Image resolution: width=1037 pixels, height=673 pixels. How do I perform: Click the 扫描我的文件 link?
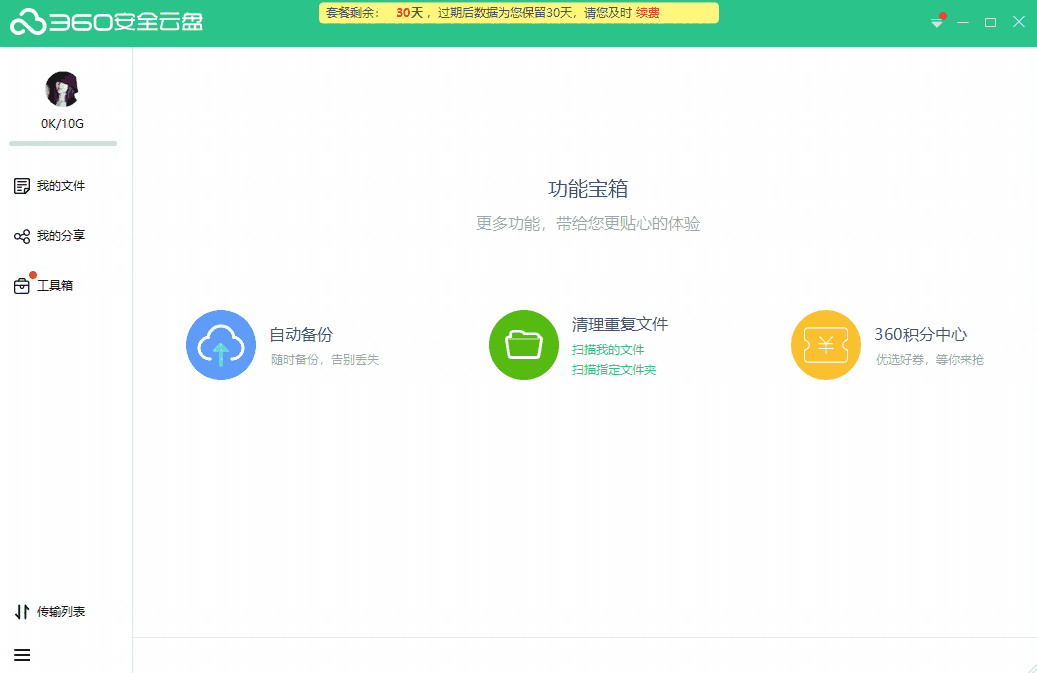(x=608, y=350)
